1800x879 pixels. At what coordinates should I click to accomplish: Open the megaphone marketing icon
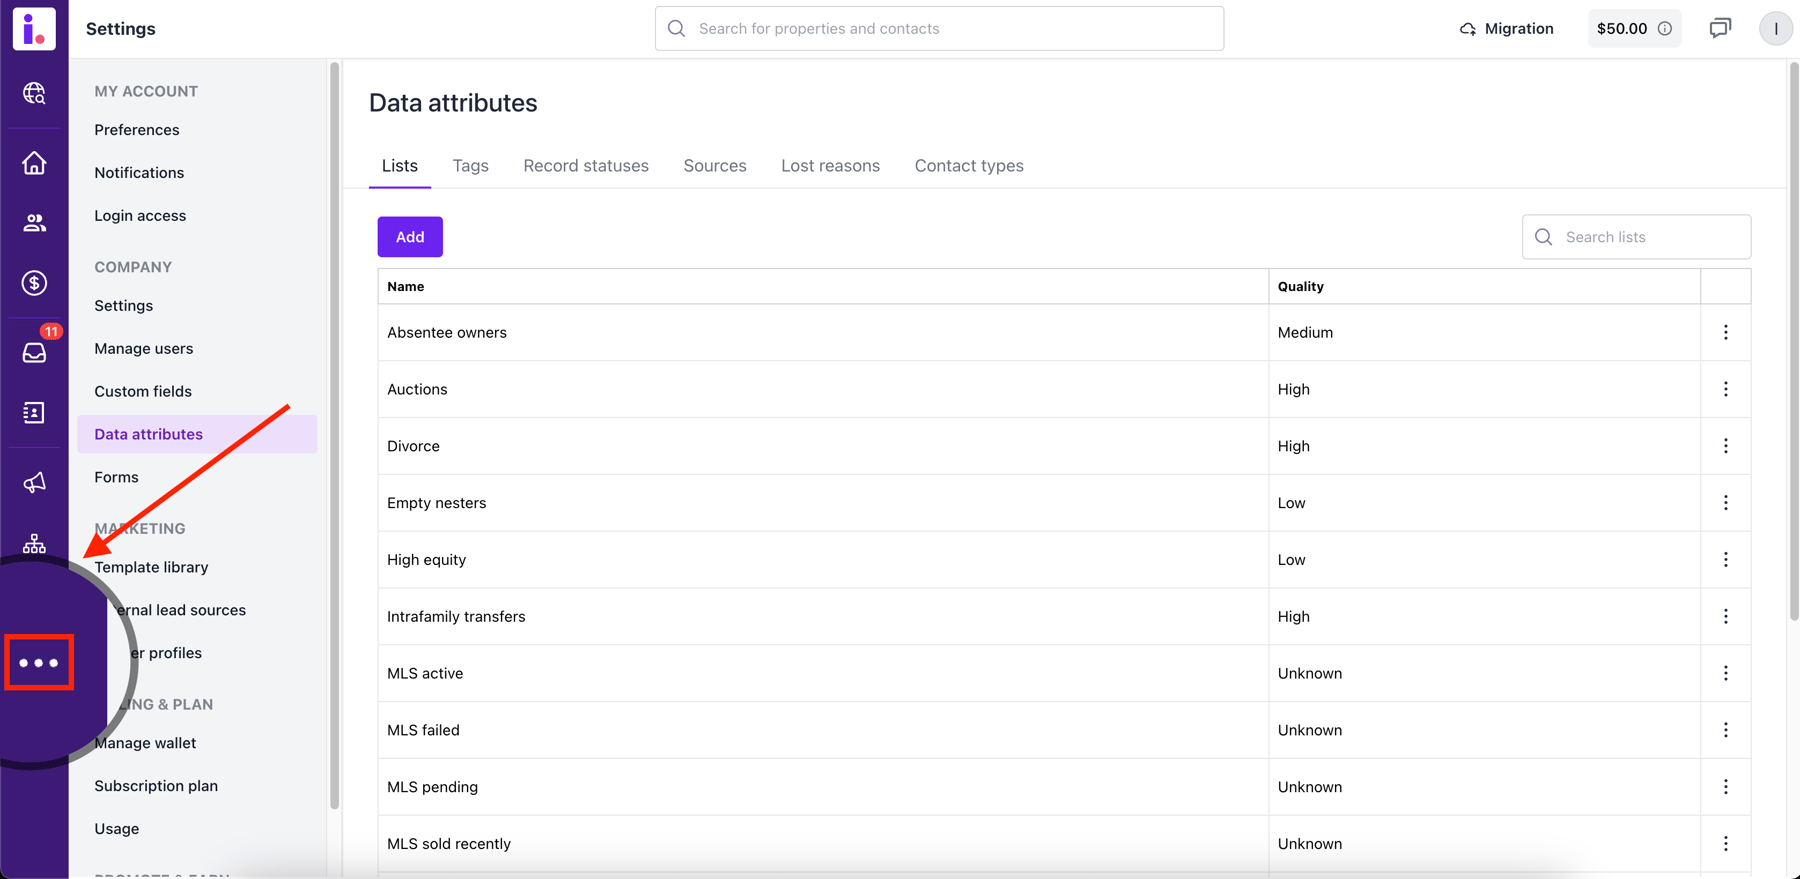[x=35, y=483]
